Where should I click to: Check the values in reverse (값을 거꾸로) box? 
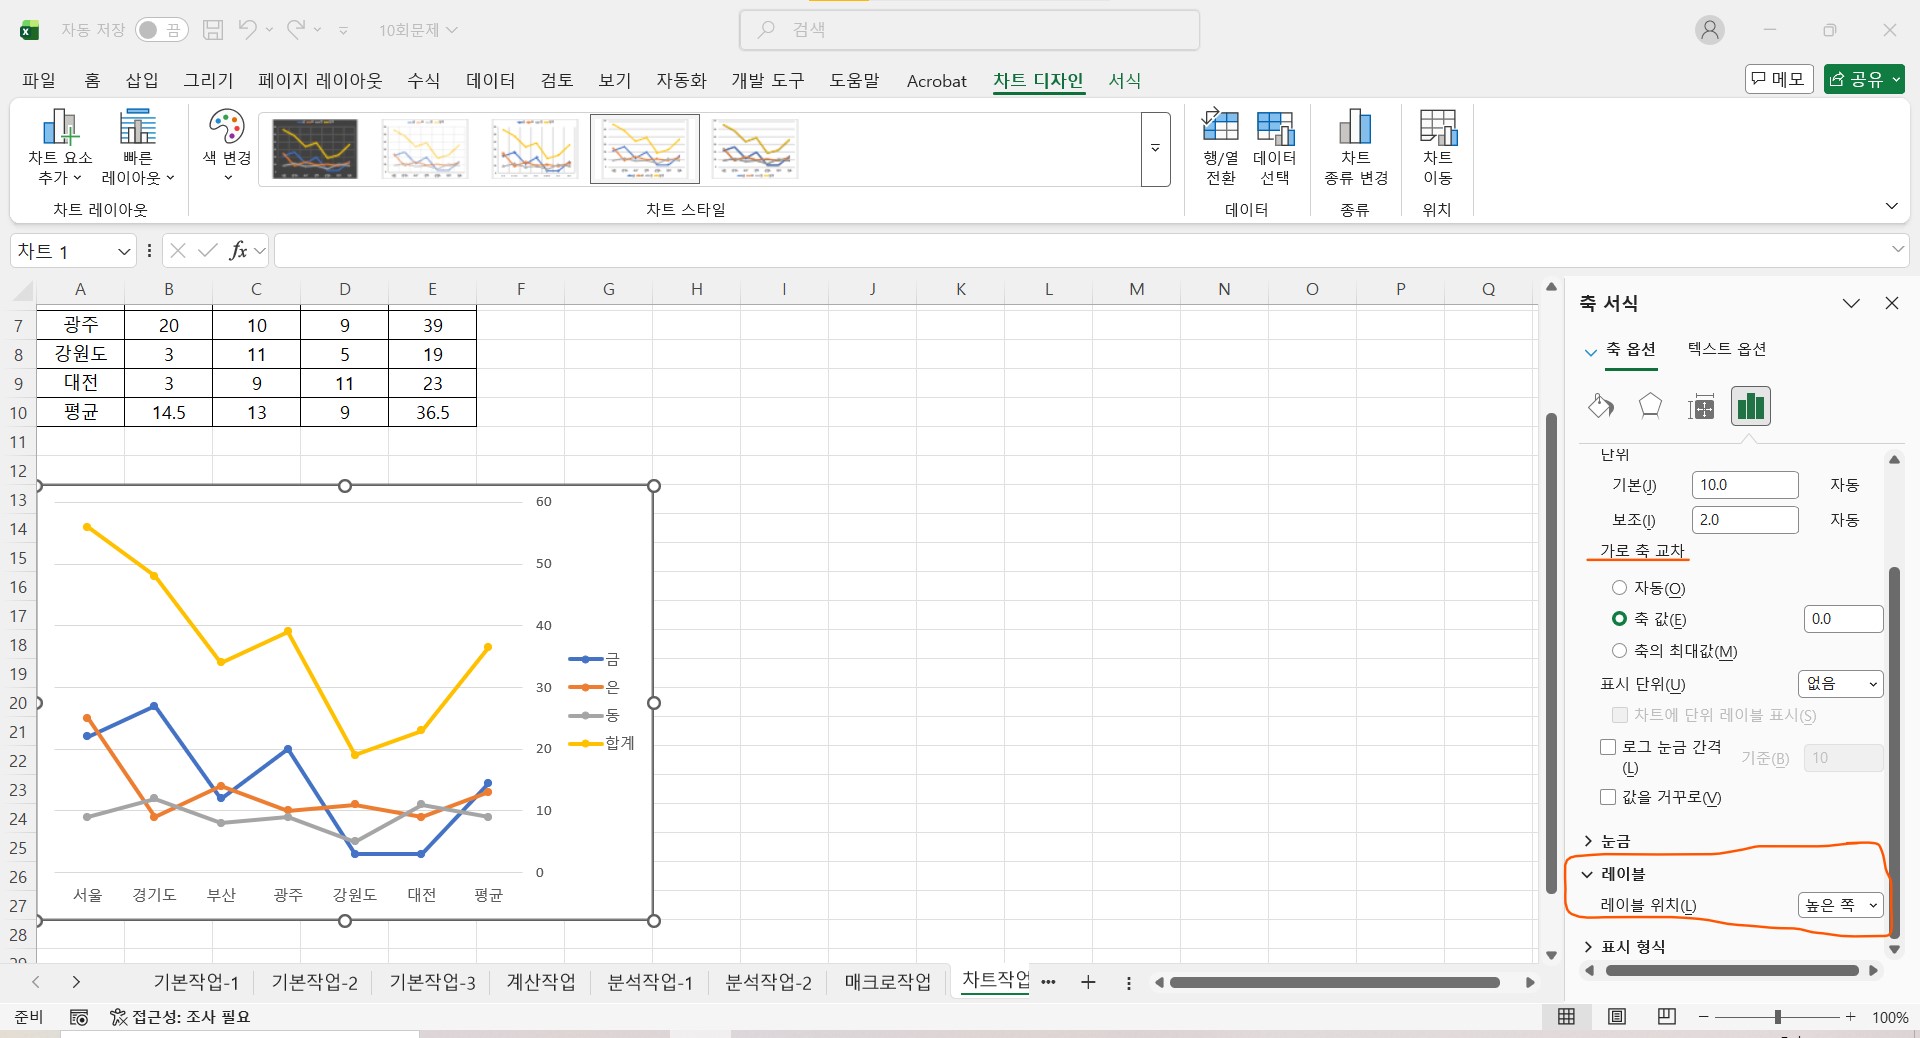(x=1608, y=797)
